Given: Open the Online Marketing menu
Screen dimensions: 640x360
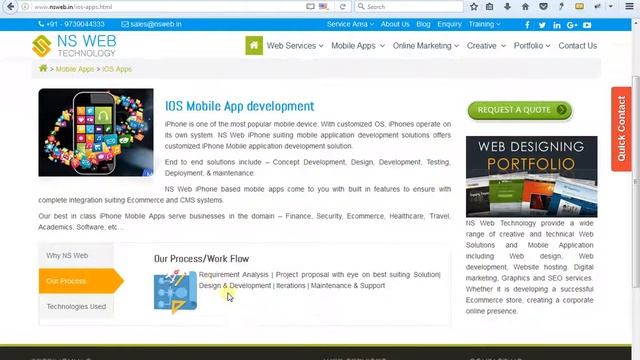Looking at the screenshot, I should pos(426,46).
